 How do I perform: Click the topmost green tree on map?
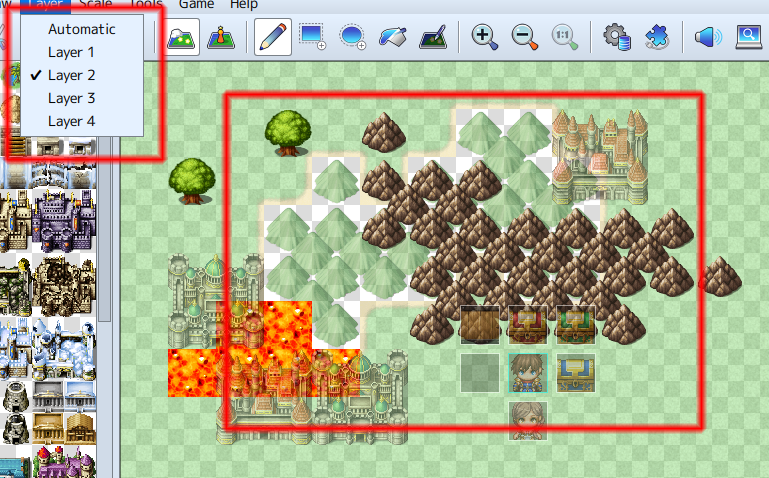pos(288,132)
